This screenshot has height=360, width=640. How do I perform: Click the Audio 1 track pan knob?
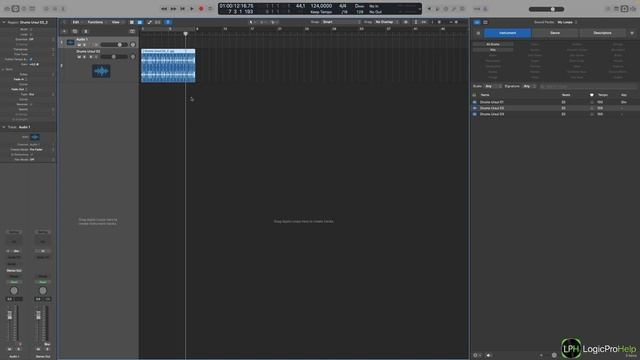(133, 44)
